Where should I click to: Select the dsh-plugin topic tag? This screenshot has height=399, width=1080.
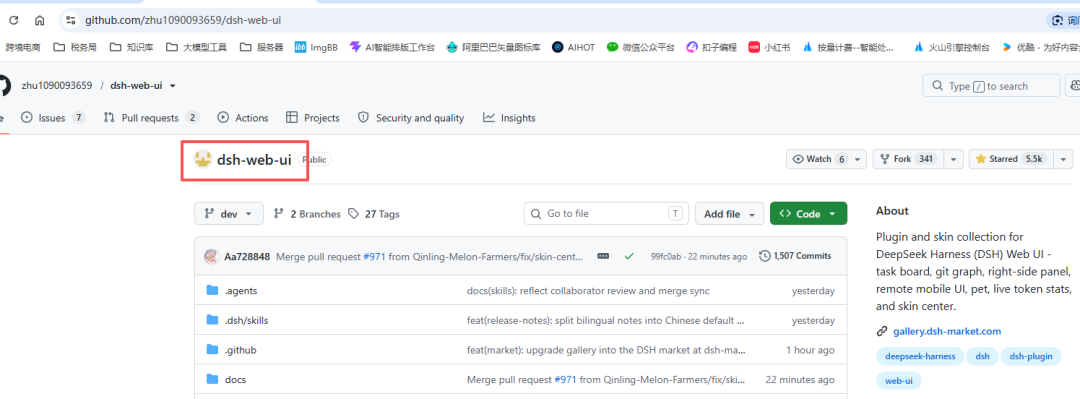click(1032, 356)
